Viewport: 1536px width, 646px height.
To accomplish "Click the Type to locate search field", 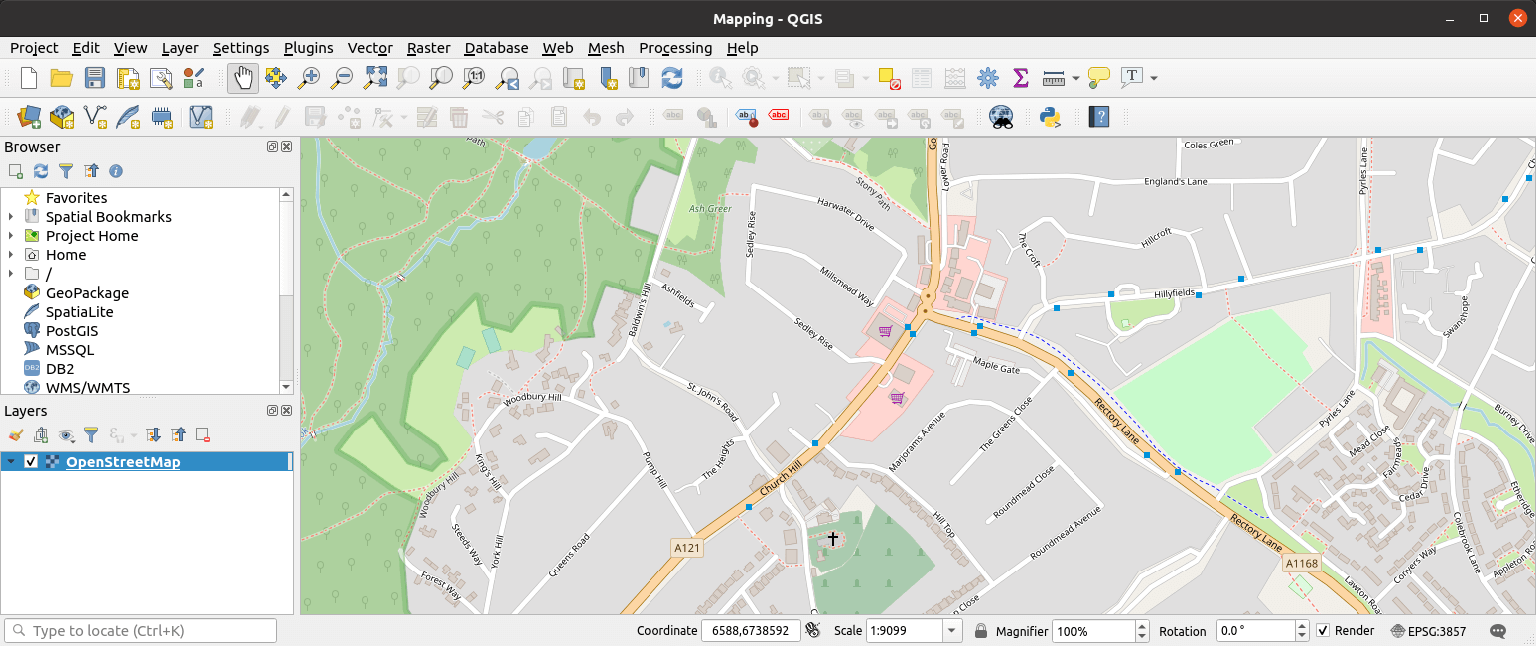I will pos(140,631).
